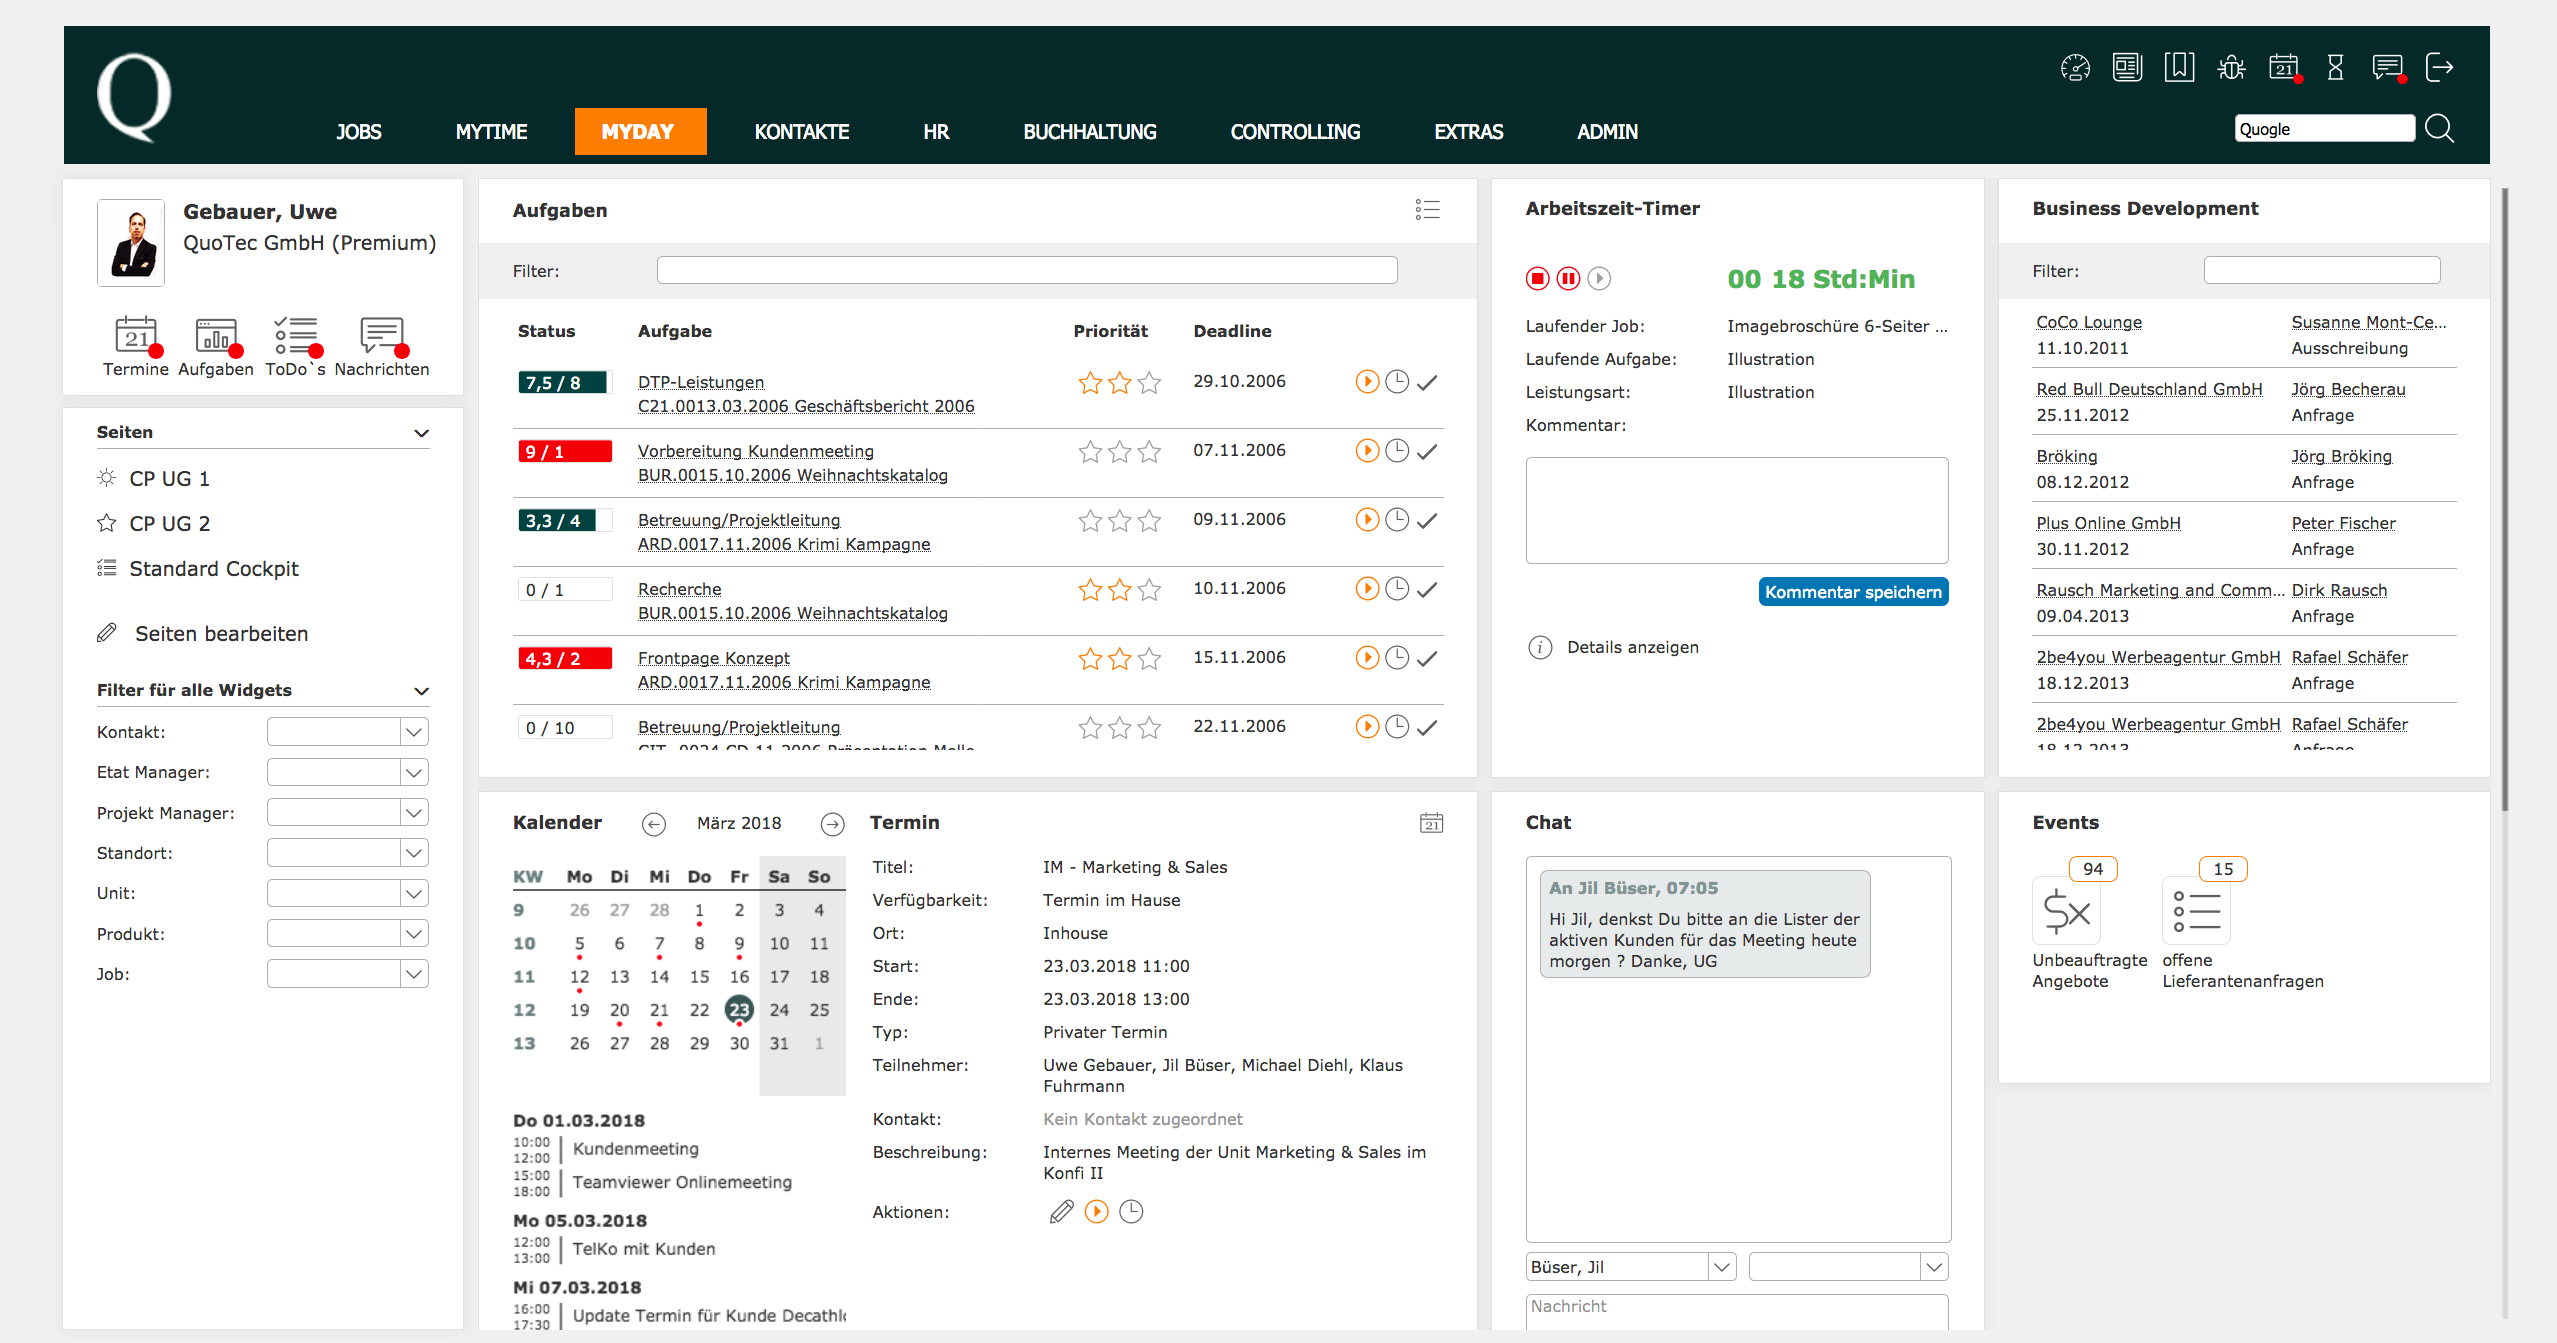
Task: Open the Red Bull Deutschland GmbH link
Action: [x=2148, y=389]
